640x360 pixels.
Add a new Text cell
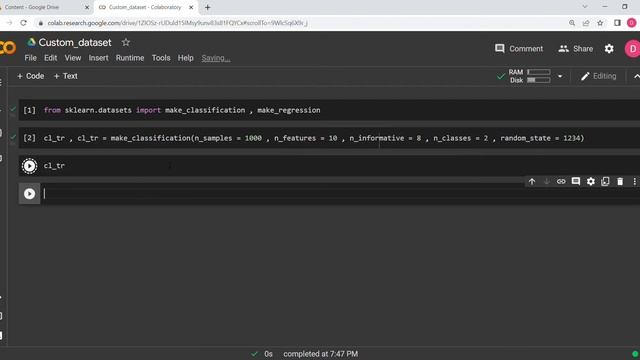pyautogui.click(x=66, y=76)
